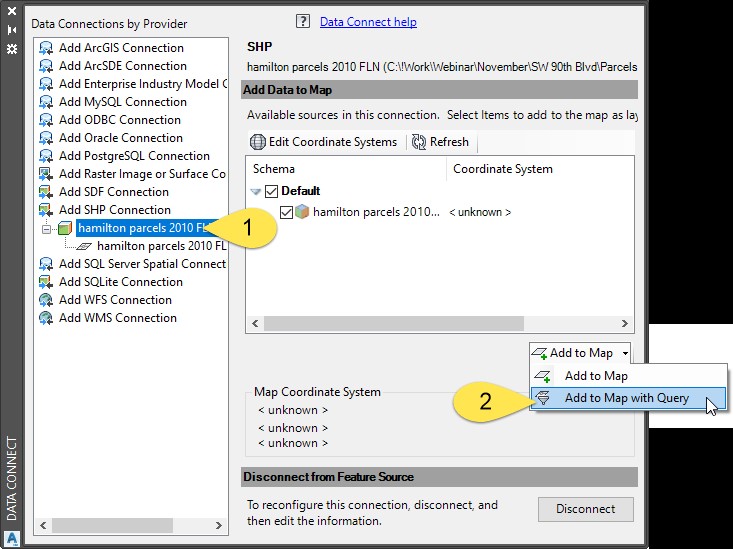
Task: Click the Refresh arrows icon
Action: [x=419, y=142]
